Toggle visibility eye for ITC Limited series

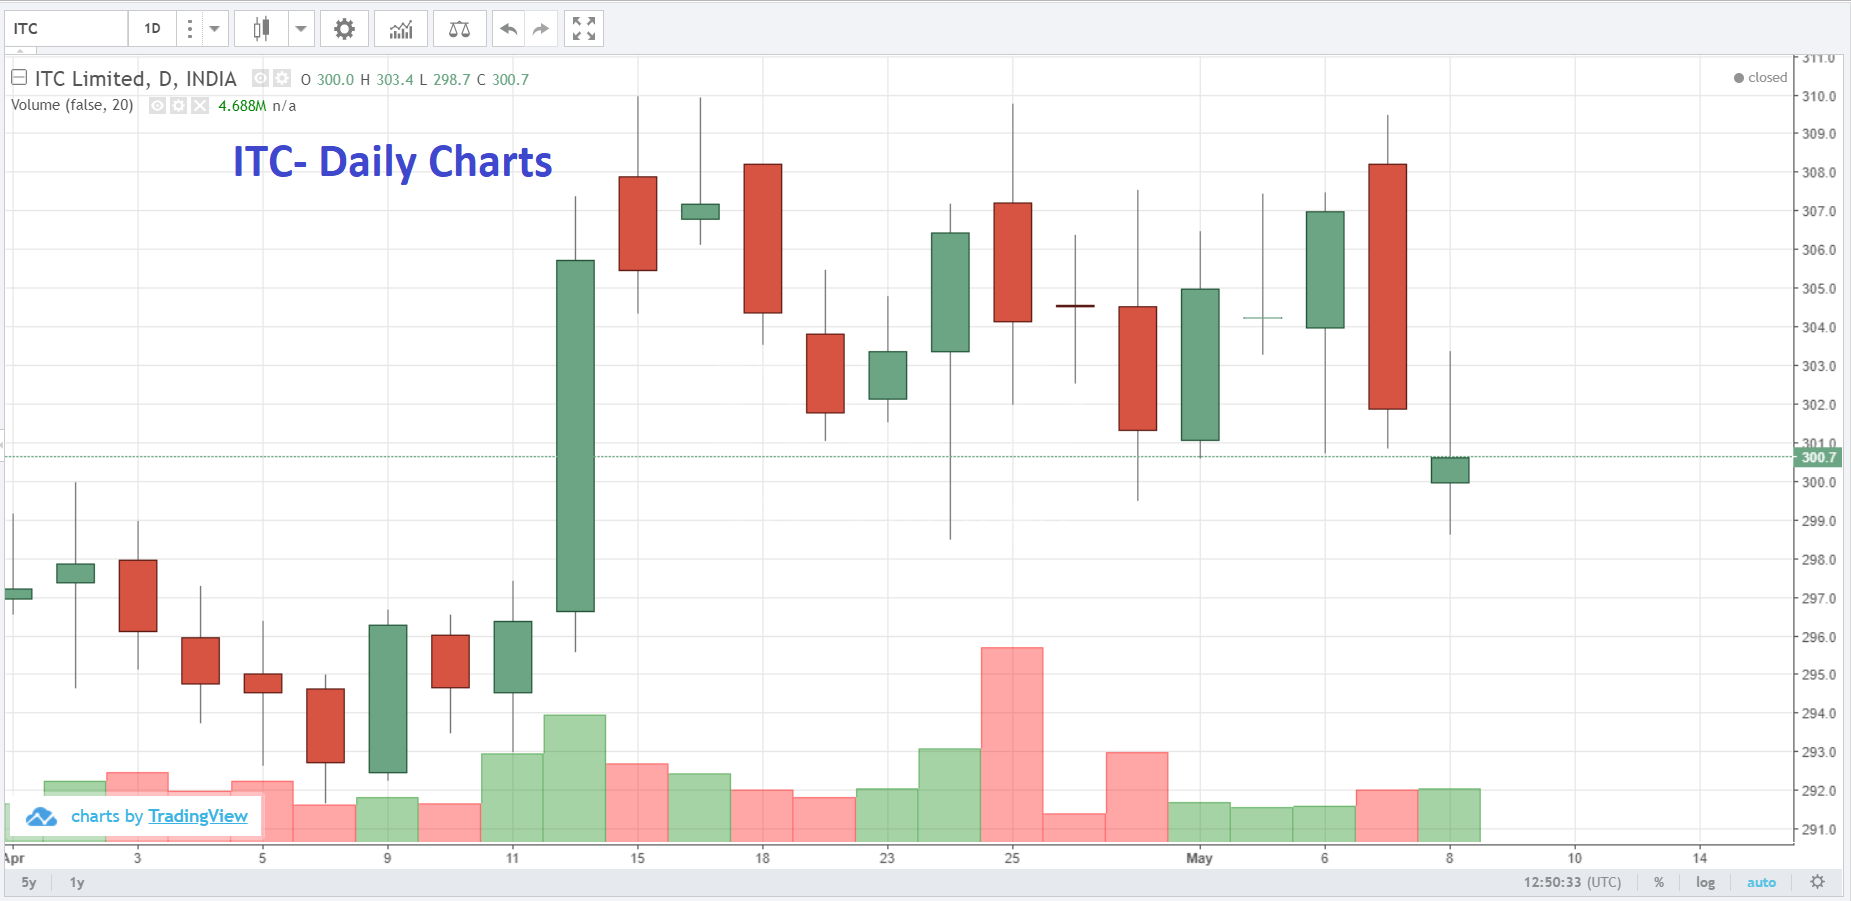click(260, 78)
